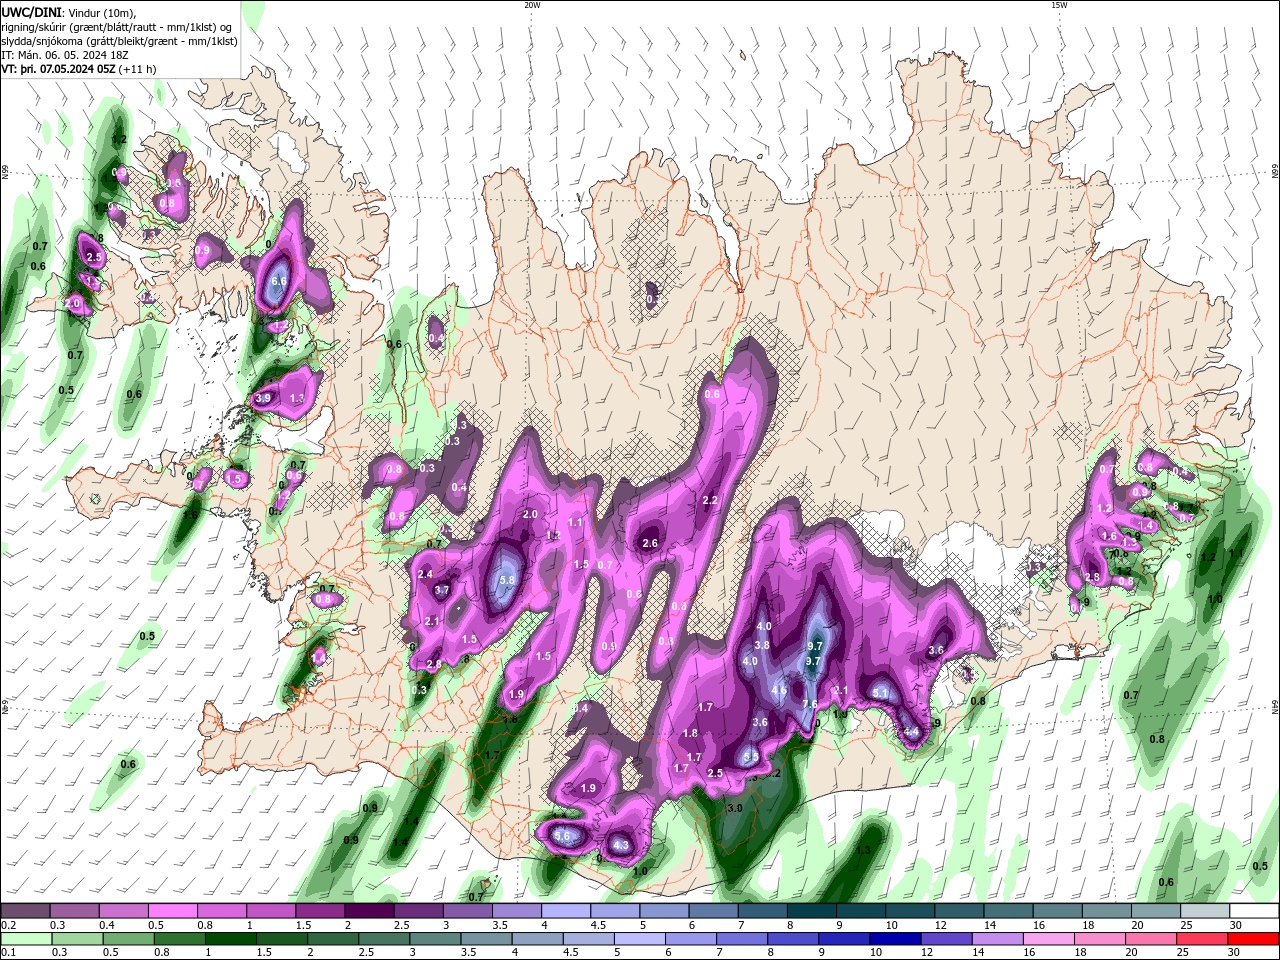Select the light pink 16 rain-scale swatch
1280x960 pixels.
(1048, 939)
